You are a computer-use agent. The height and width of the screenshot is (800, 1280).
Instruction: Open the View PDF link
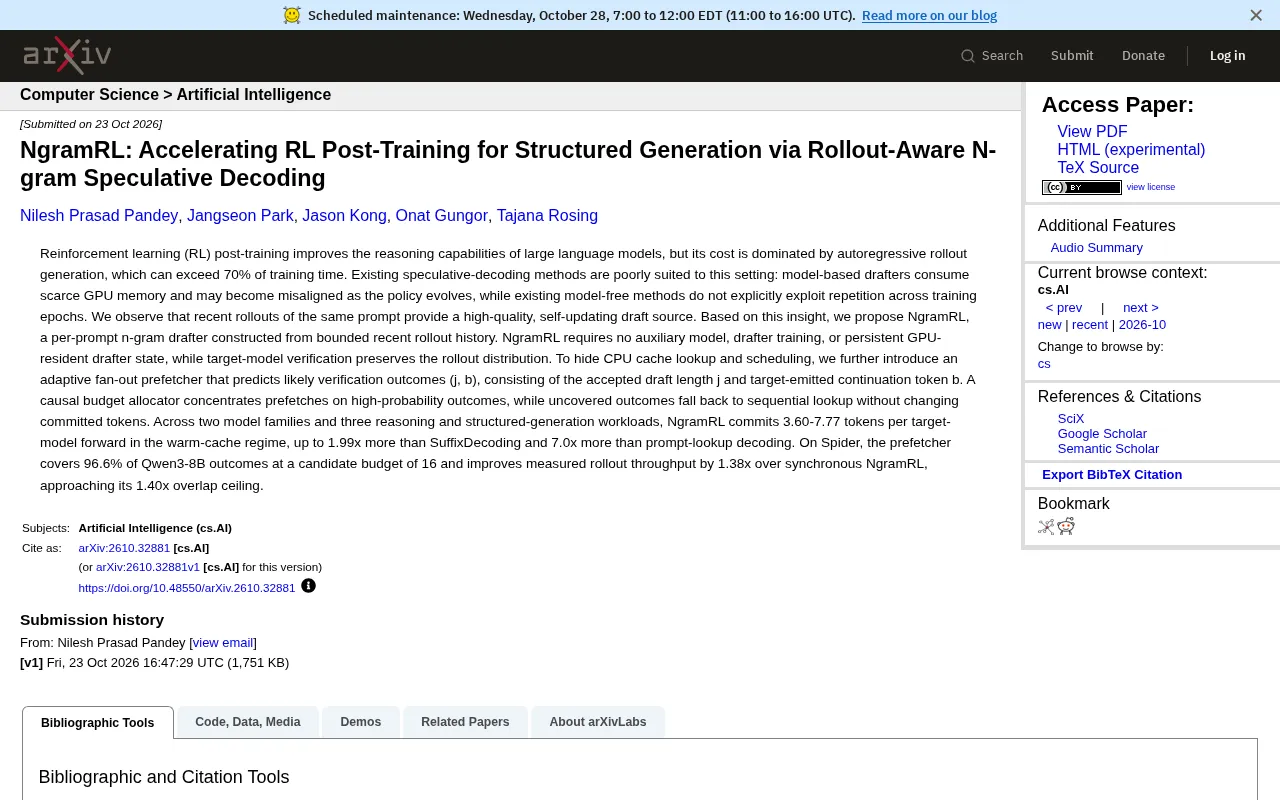(x=1092, y=132)
